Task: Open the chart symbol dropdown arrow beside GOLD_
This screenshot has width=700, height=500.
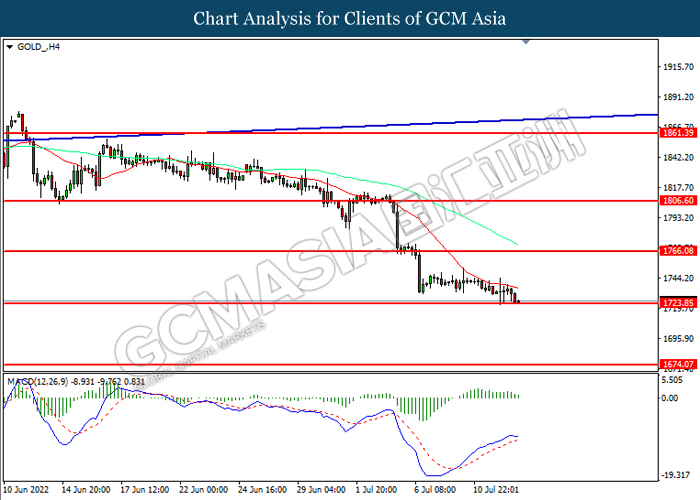Action: (10, 47)
